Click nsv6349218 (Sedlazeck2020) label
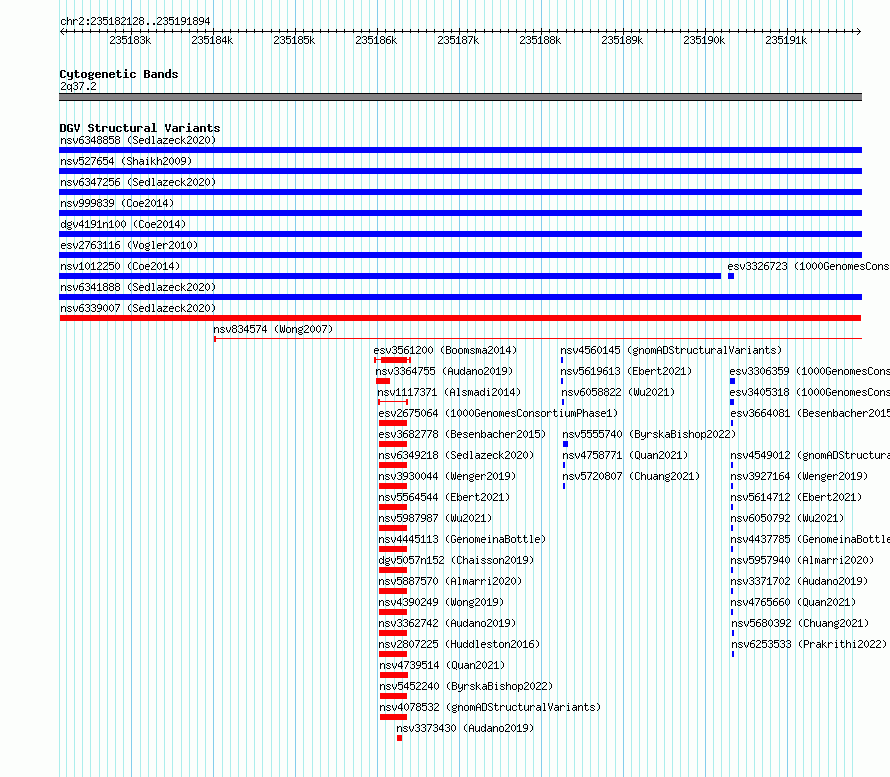This screenshot has height=777, width=890. [x=456, y=455]
